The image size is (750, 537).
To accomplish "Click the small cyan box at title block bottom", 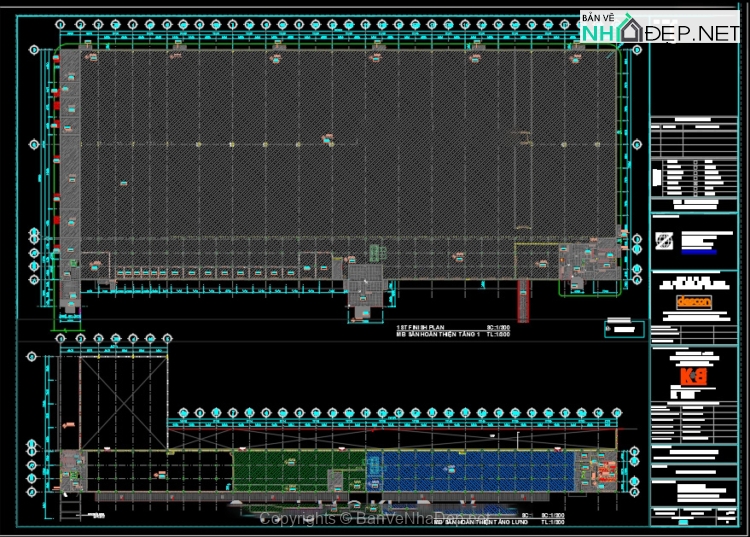I will click(x=684, y=522).
